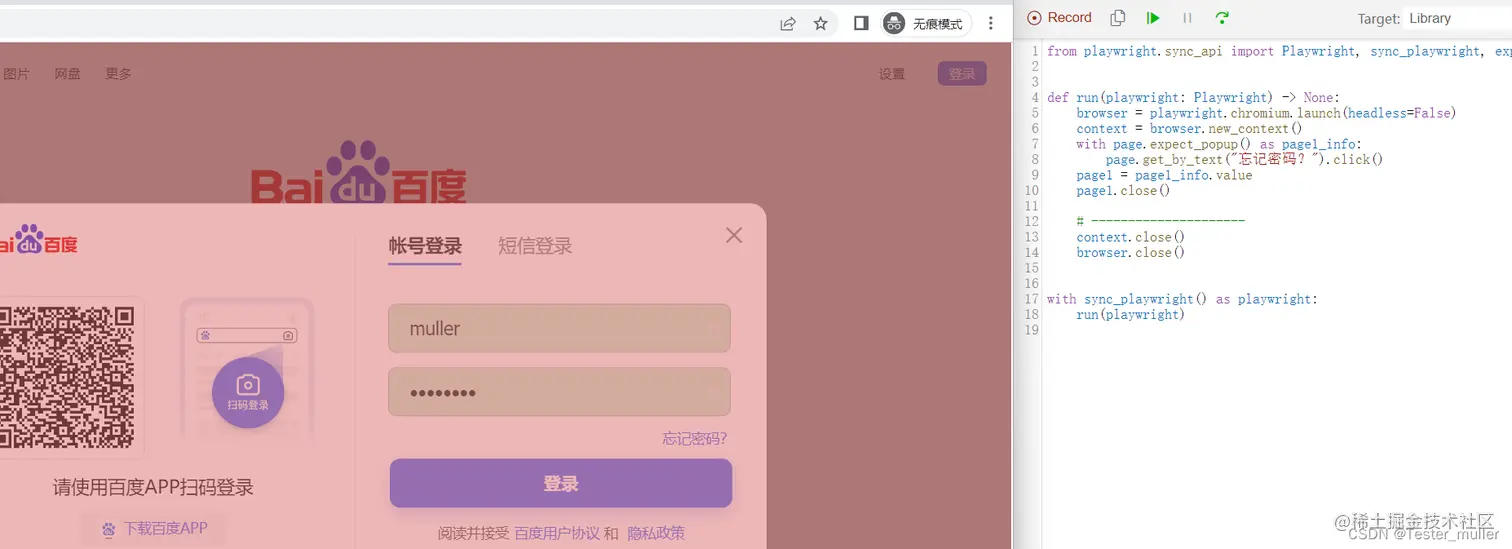Click the line 'context = browser.new_context()'

pyautogui.click(x=1189, y=129)
